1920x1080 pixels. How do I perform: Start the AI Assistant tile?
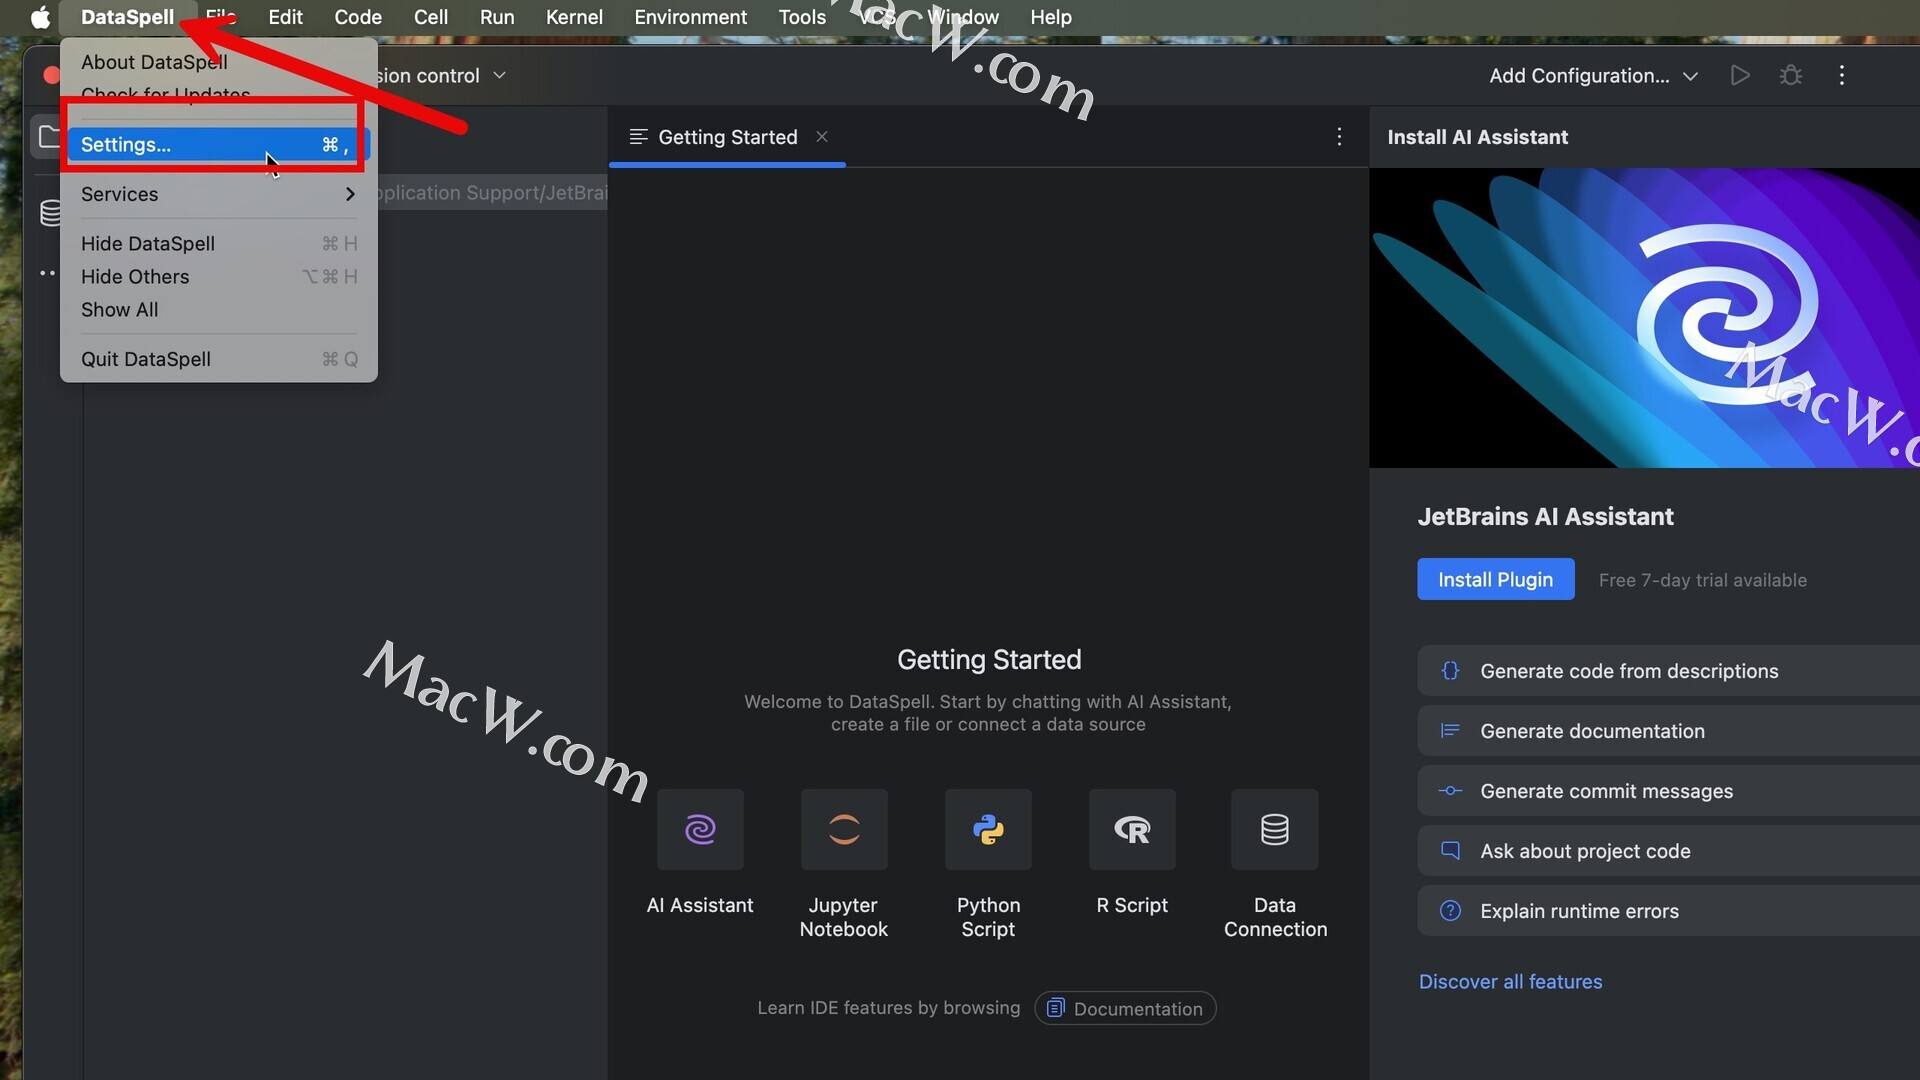[700, 829]
